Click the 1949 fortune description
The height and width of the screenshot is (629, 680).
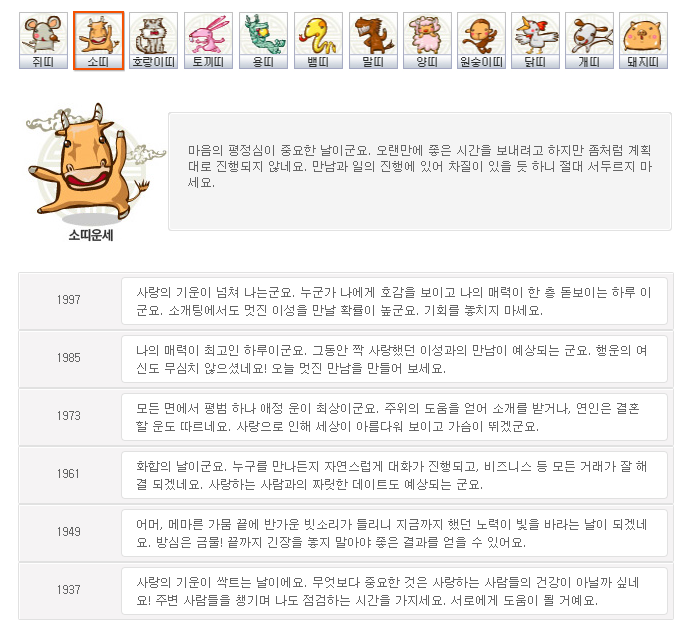coord(391,533)
